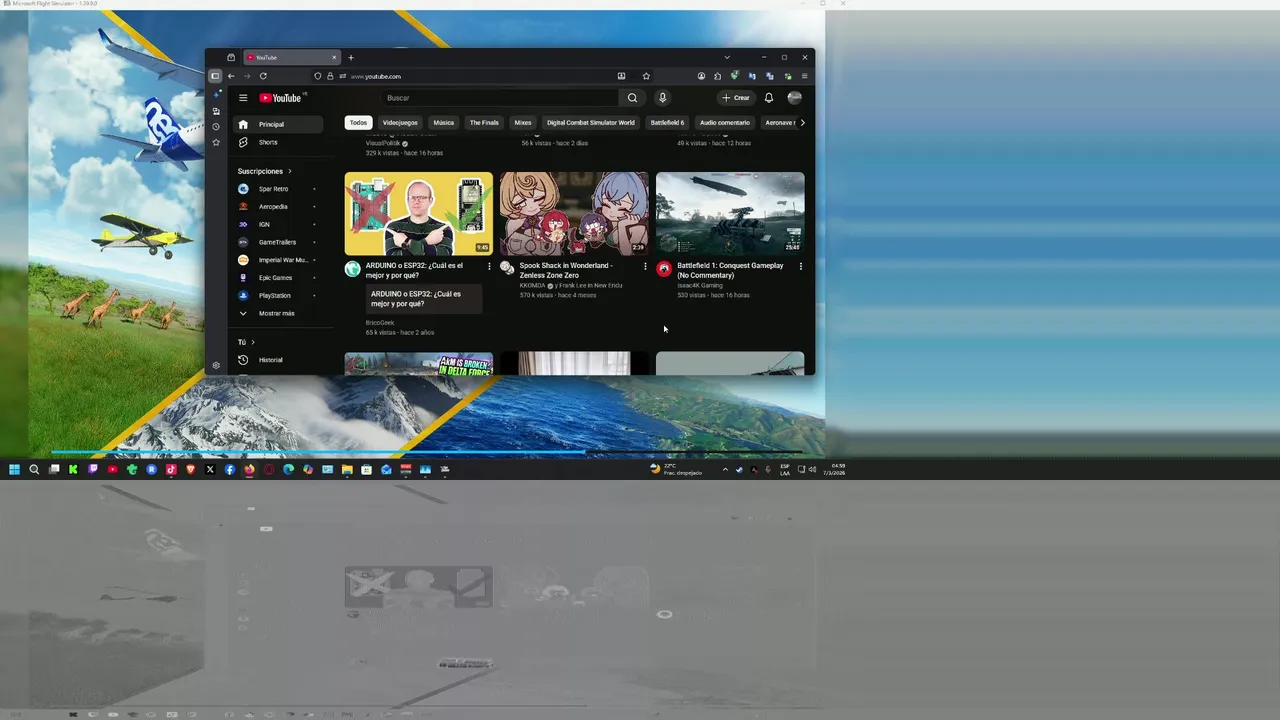Open the Epic Games subscription

[278, 278]
